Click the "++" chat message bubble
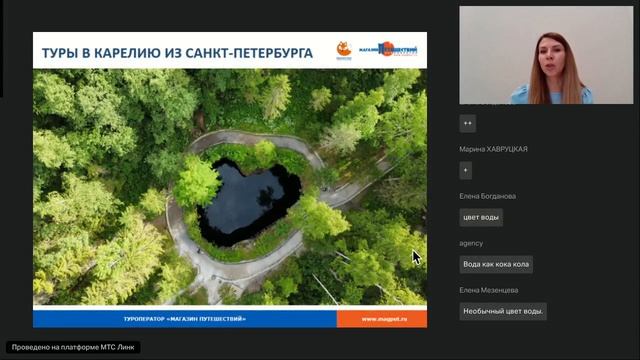The width and height of the screenshot is (640, 360). 468,123
